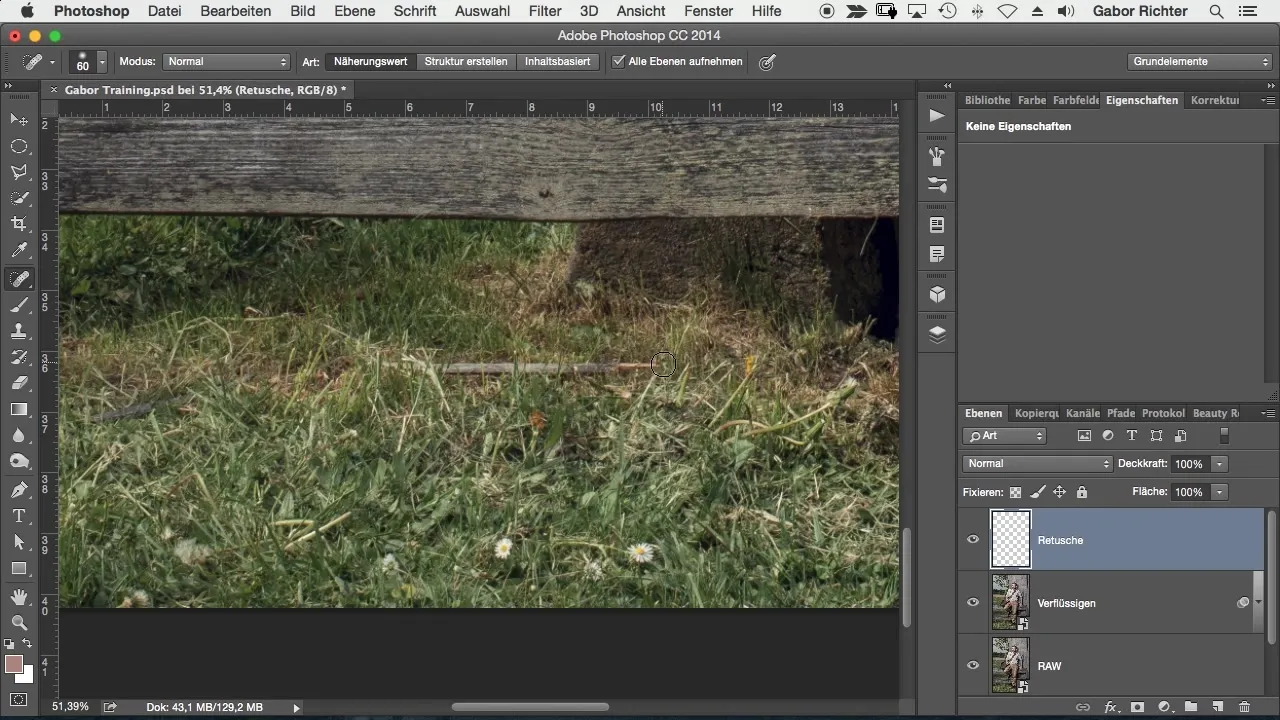
Task: Toggle lock image pixels brush icon
Action: tap(1038, 492)
